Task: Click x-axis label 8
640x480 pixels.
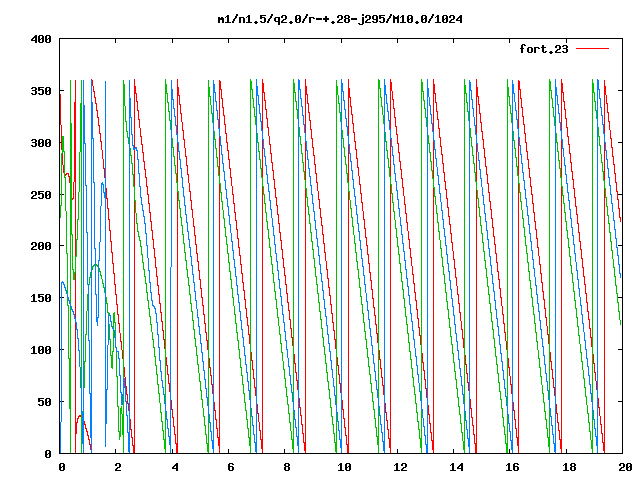Action: [287, 467]
